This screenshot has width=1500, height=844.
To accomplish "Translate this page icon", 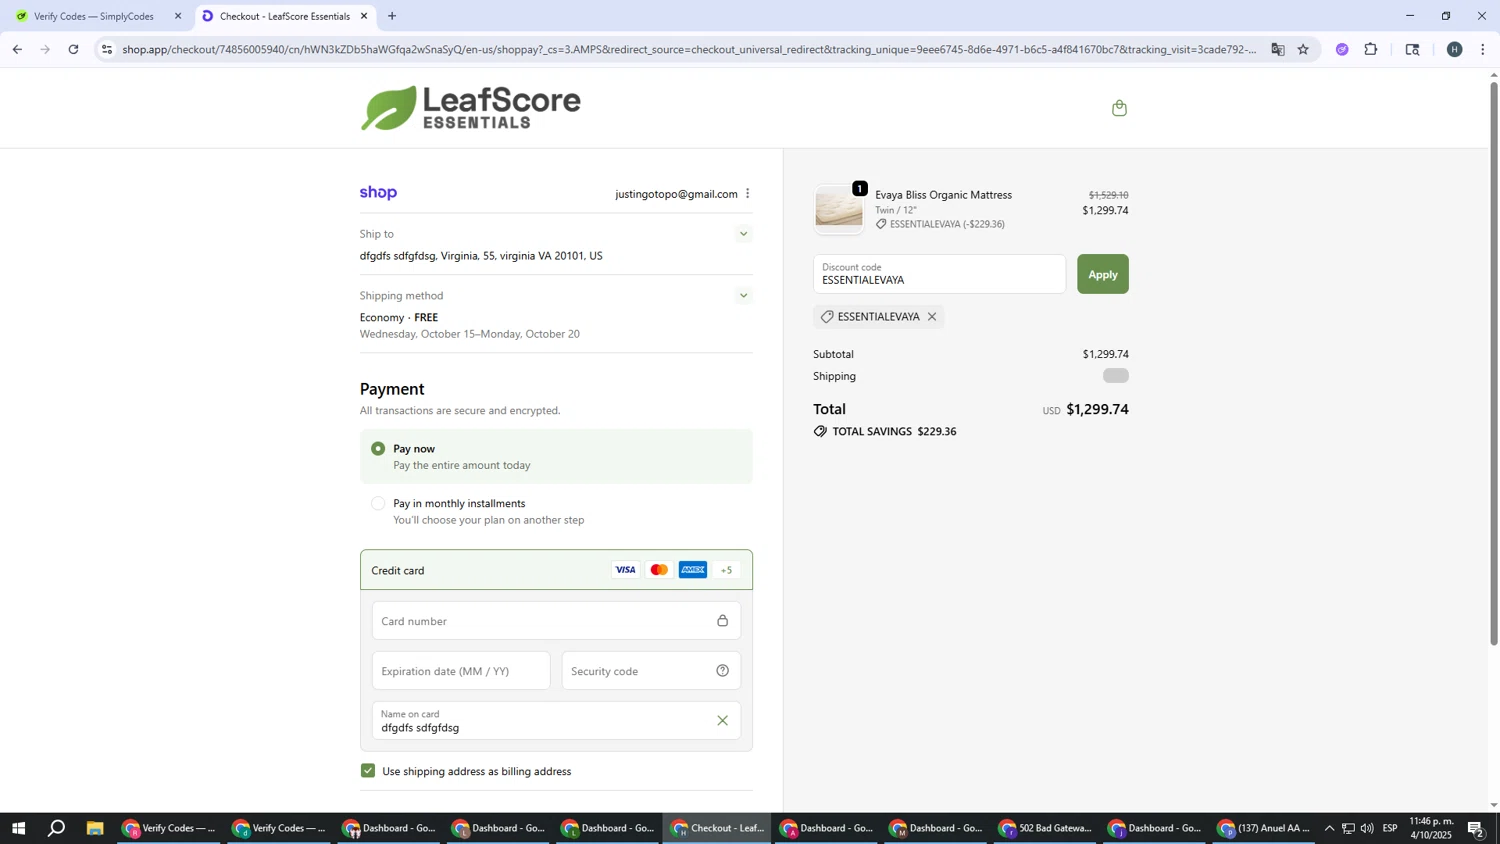I will click(x=1278, y=49).
